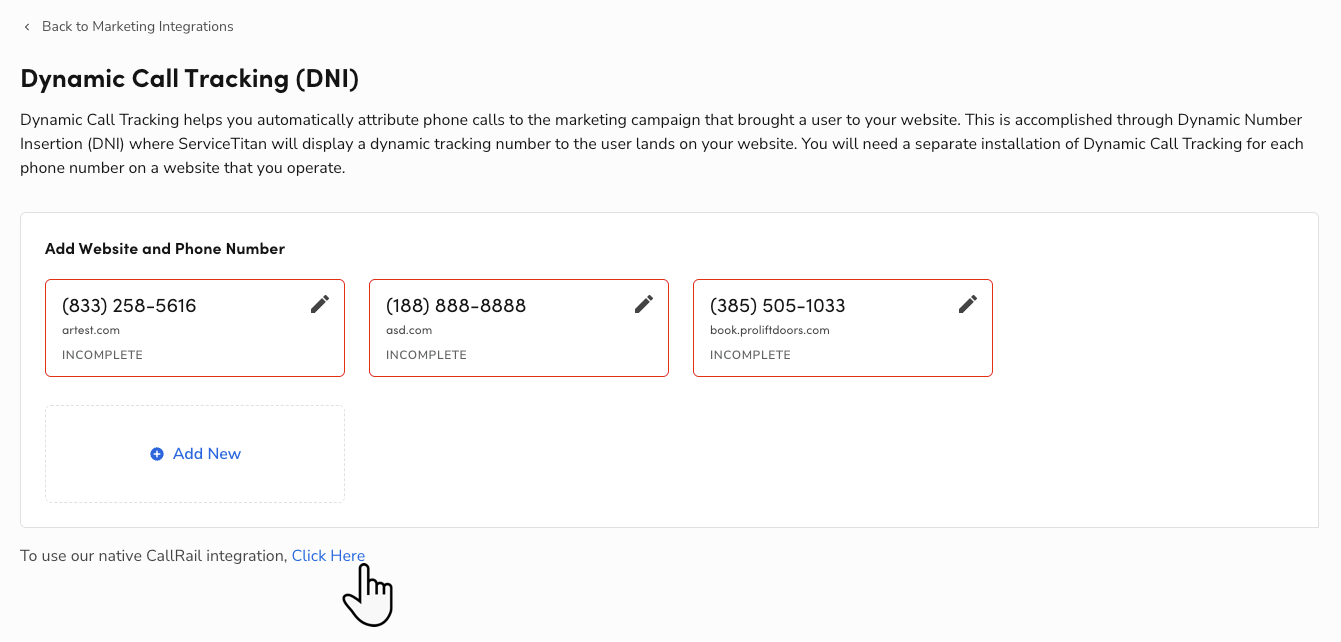This screenshot has width=1341, height=642.
Task: Click INCOMPLETE status on artest.com card
Action: (x=102, y=355)
